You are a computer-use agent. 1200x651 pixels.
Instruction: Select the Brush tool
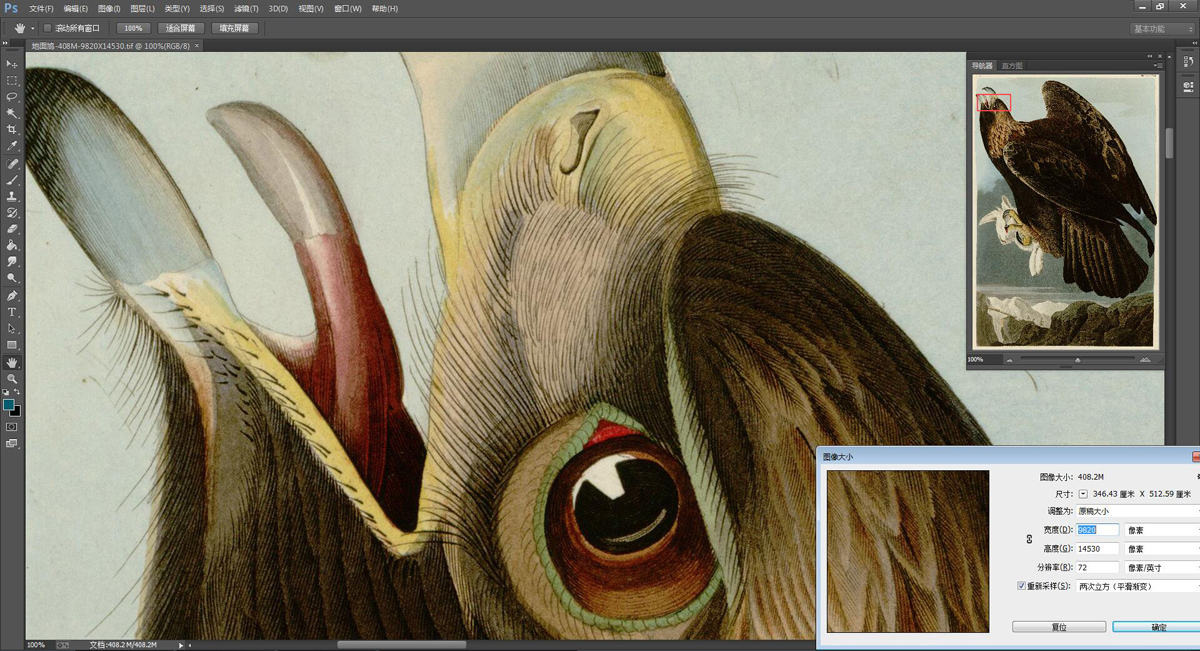tap(12, 180)
